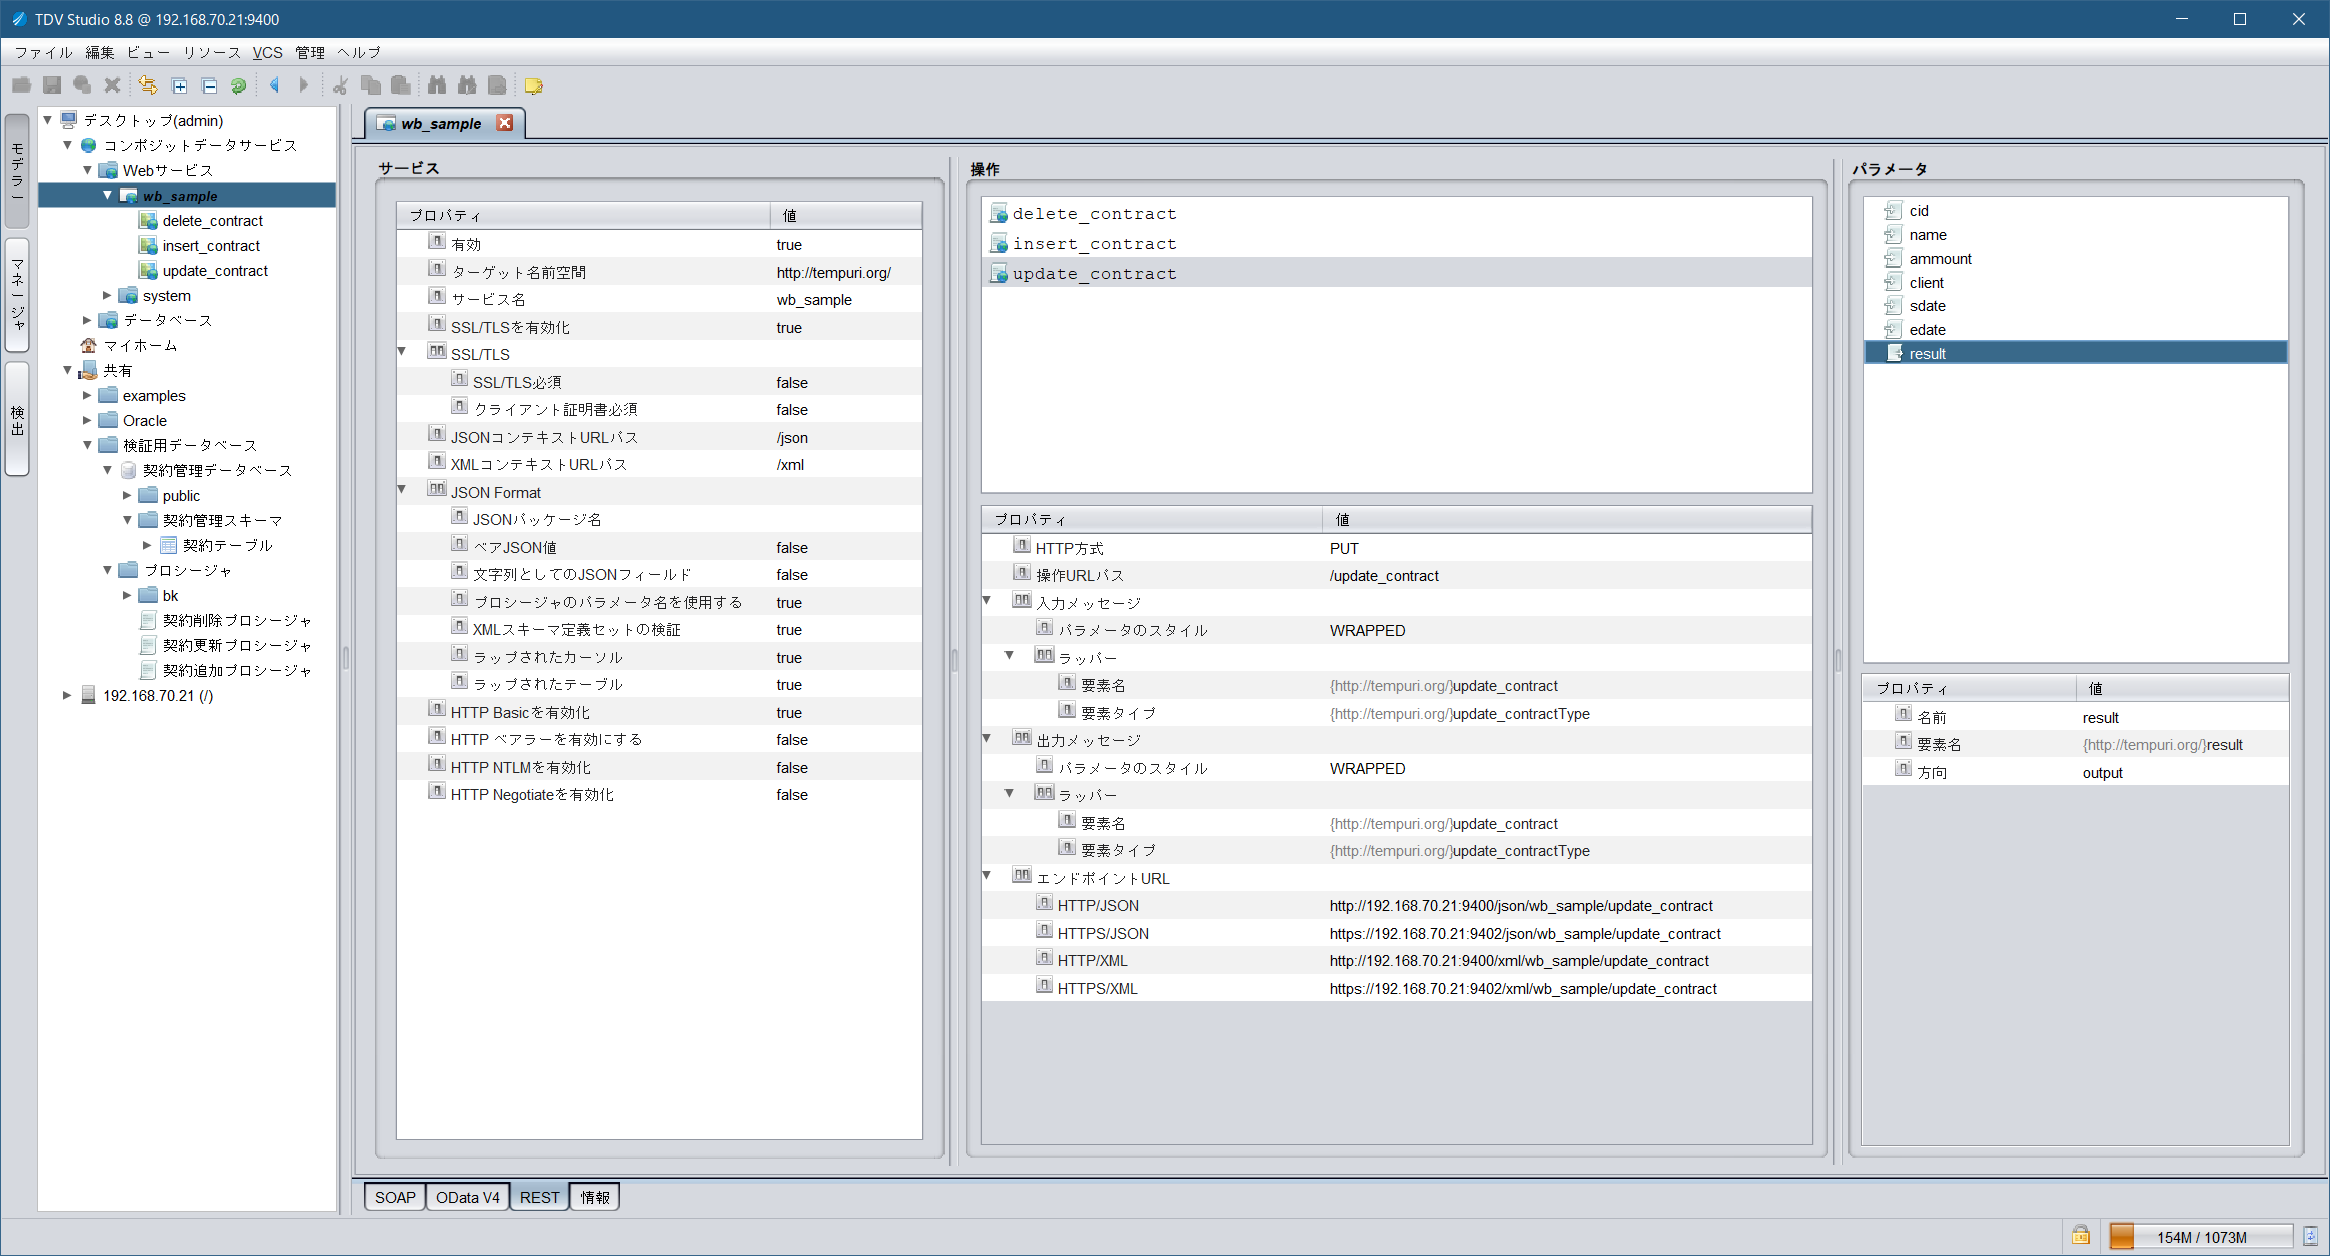Expand the Oracle folder

click(x=87, y=420)
